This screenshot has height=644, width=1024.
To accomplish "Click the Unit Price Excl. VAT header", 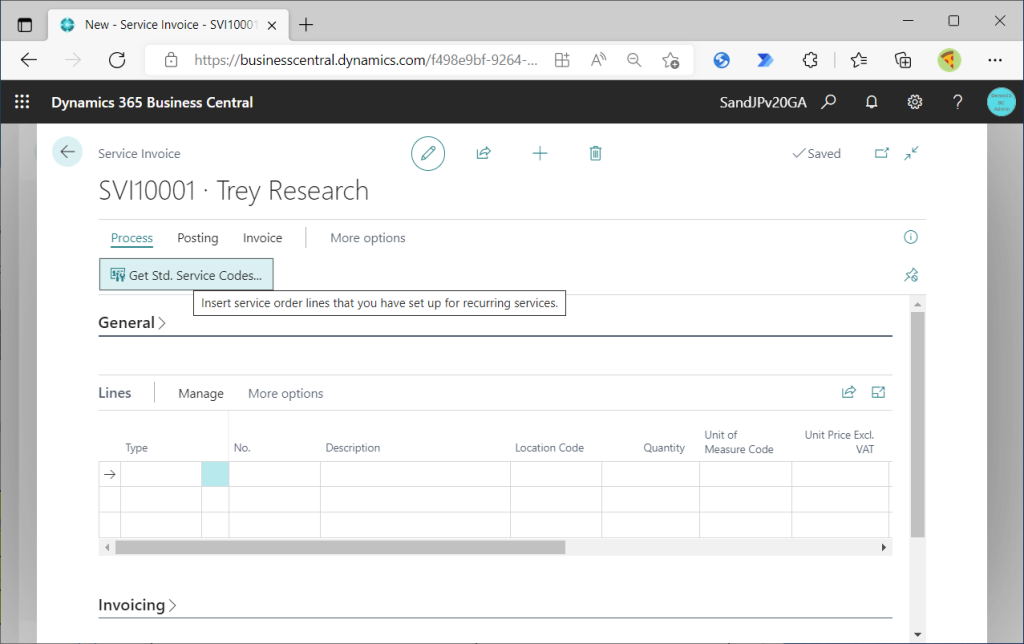I will coord(839,442).
